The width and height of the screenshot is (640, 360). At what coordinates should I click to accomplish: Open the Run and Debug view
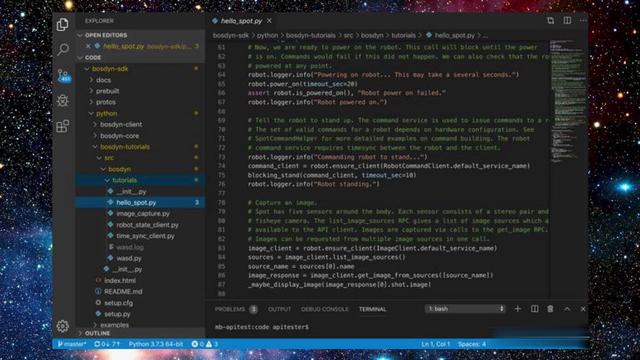(62, 100)
